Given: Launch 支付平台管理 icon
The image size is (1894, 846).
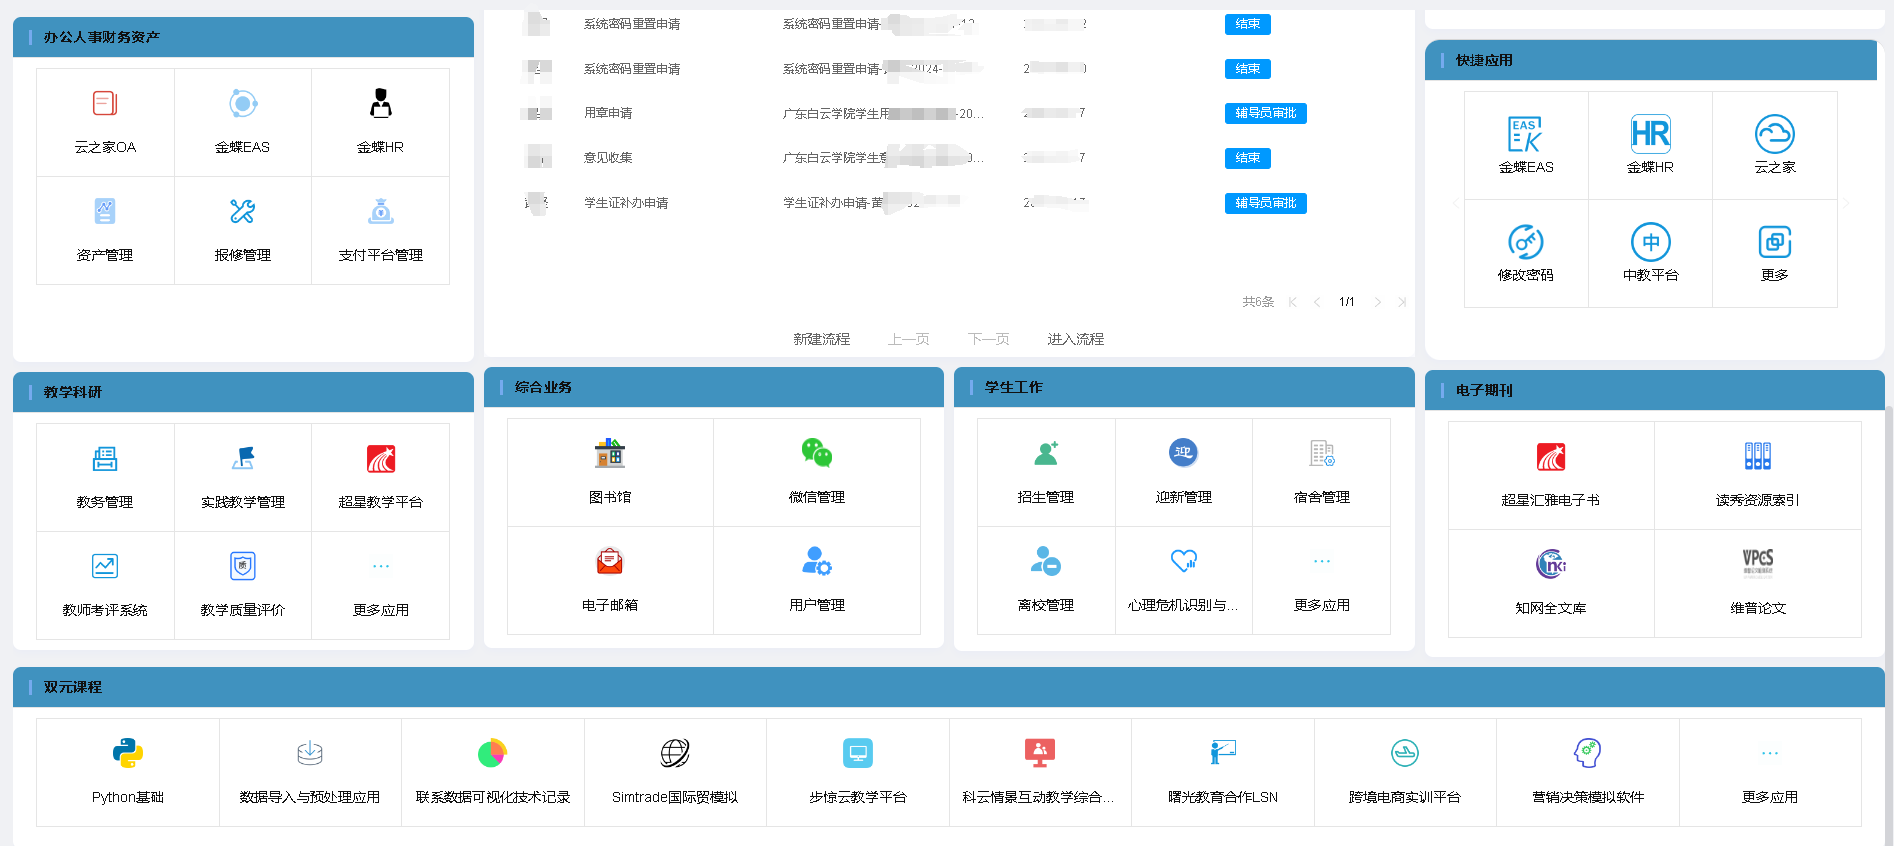Looking at the screenshot, I should pyautogui.click(x=380, y=212).
